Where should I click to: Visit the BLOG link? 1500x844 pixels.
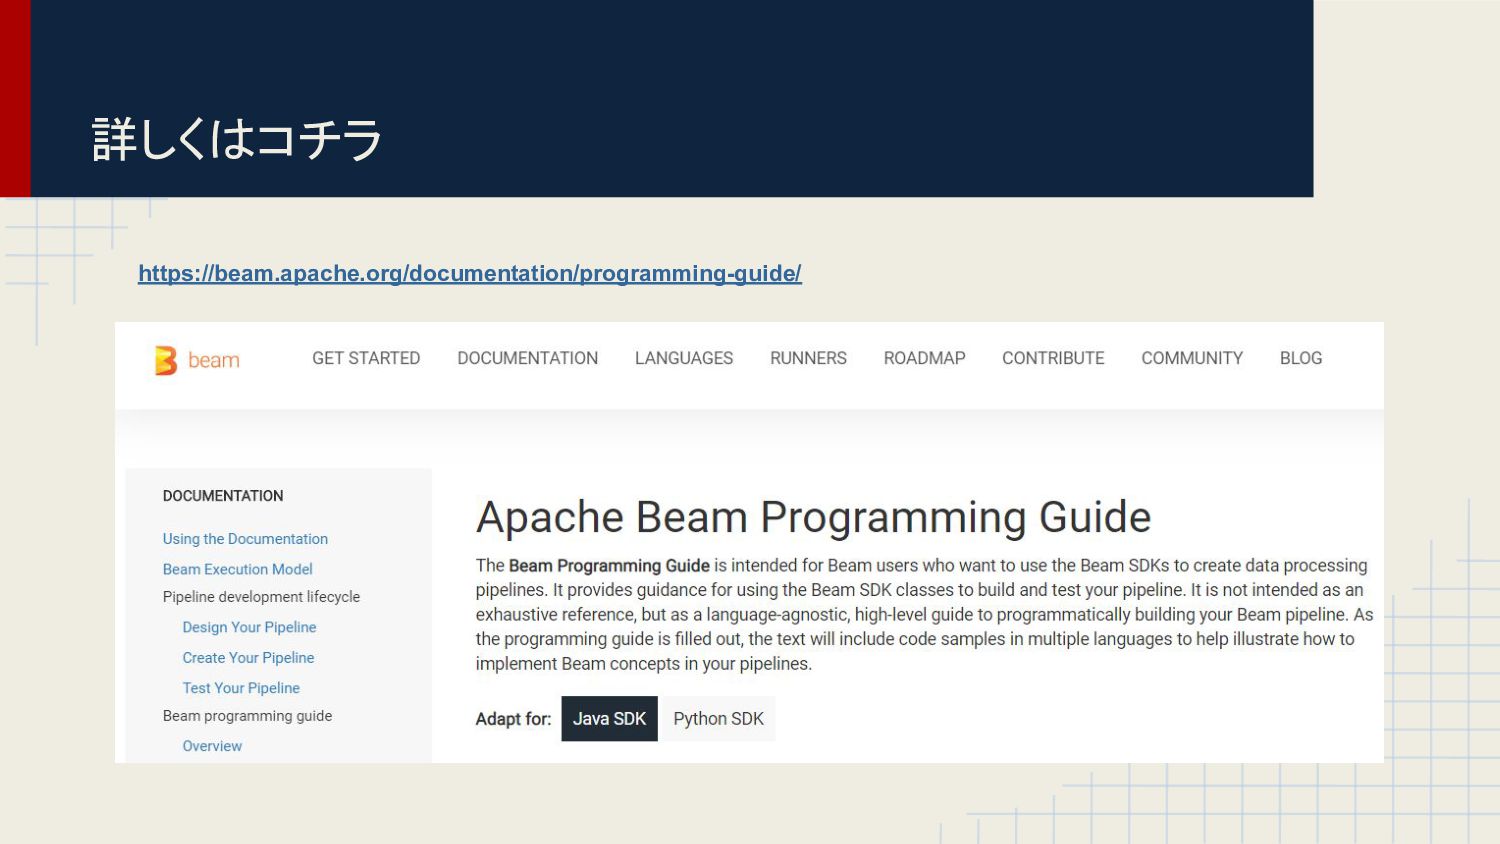point(1300,358)
